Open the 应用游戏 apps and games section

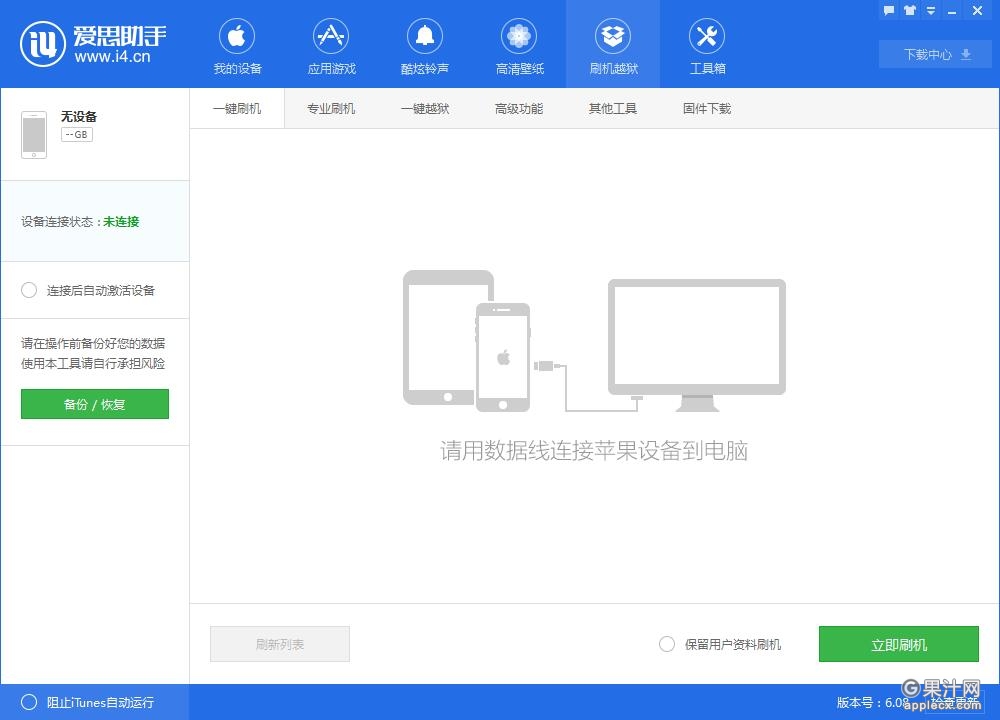[331, 44]
